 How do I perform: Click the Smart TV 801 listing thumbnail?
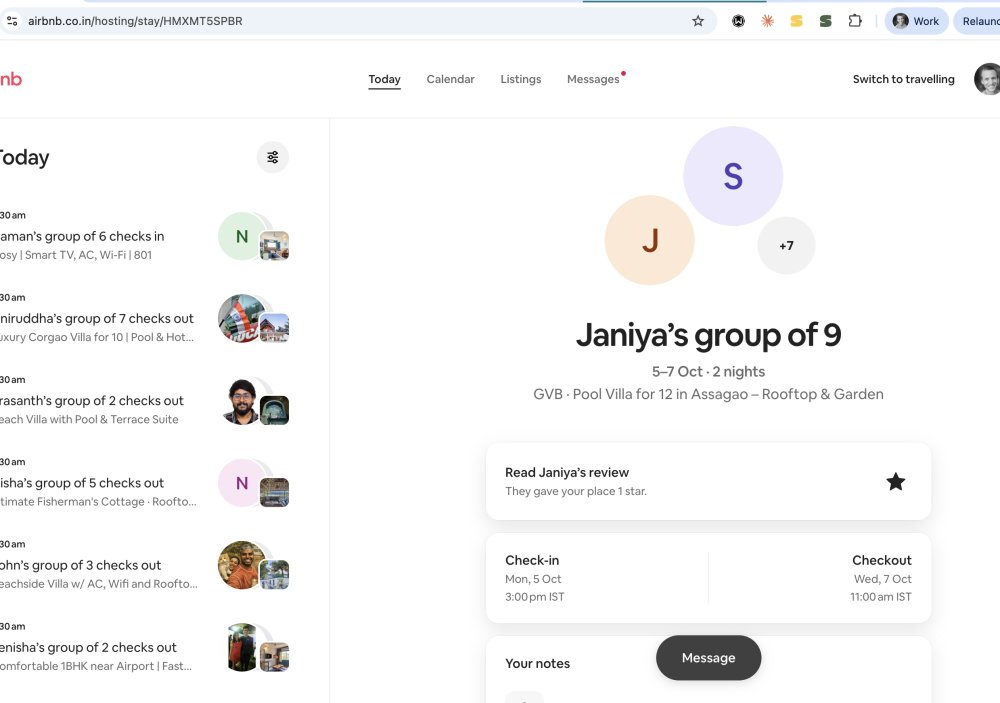pyautogui.click(x=274, y=246)
